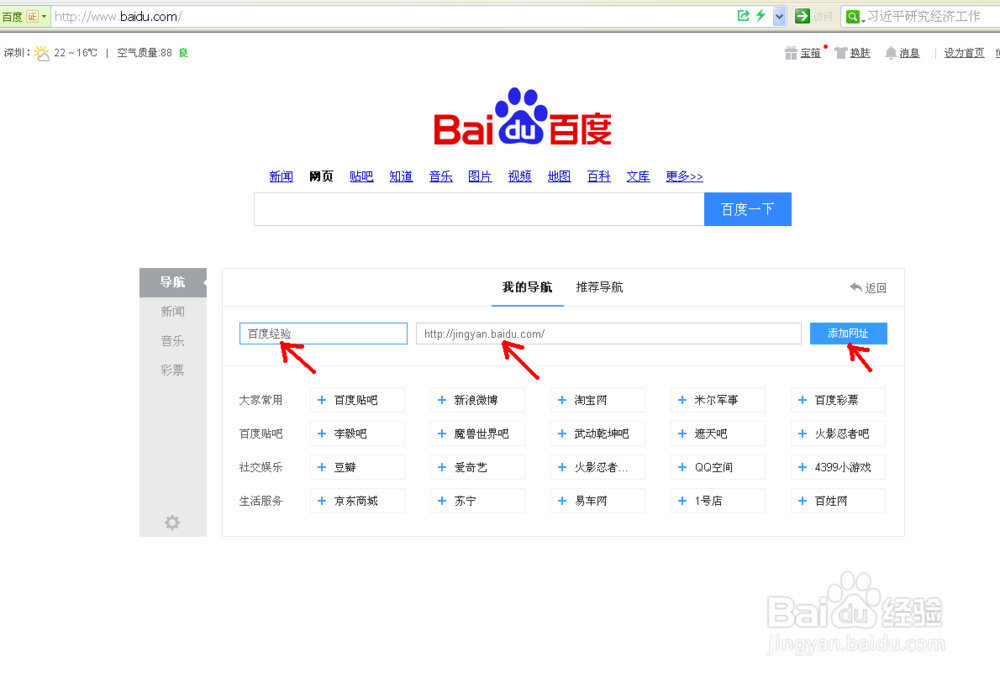Open the address bar history dropdown
The width and height of the screenshot is (1000, 678).
779,17
